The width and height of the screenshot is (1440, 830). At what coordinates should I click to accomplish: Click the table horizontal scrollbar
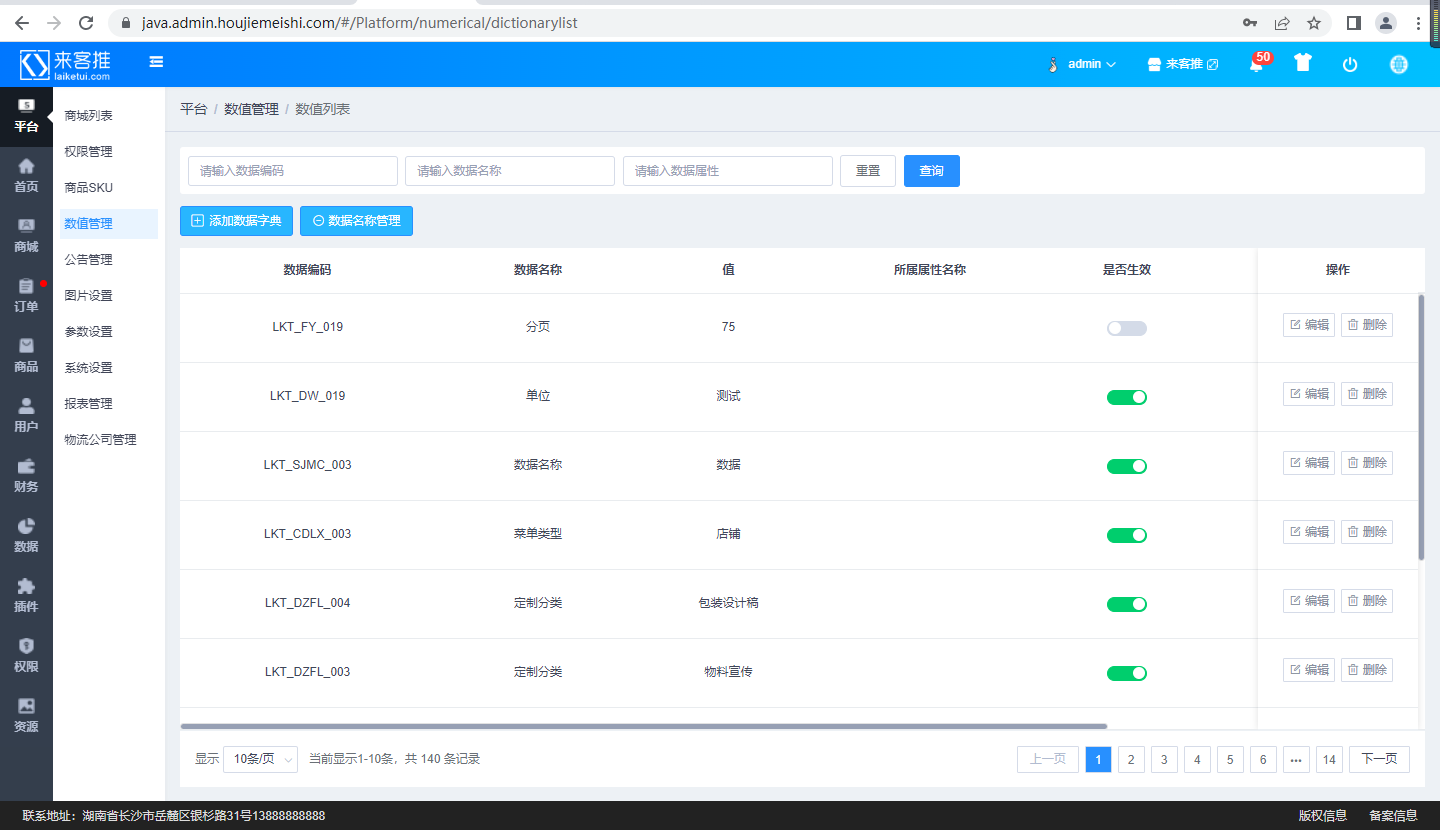[x=644, y=726]
